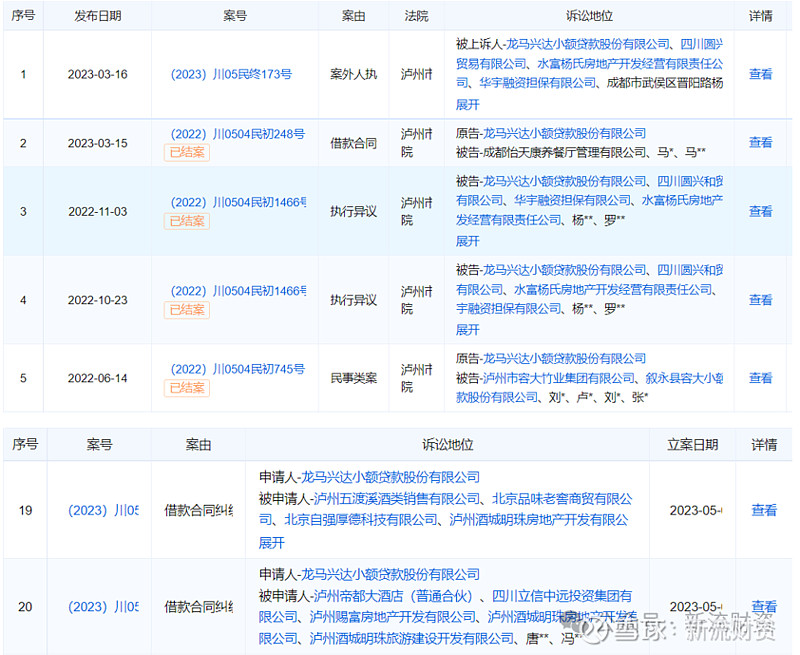Open 泸州酒城明珠房地产开发有限公司 link in row 19

pos(538,520)
